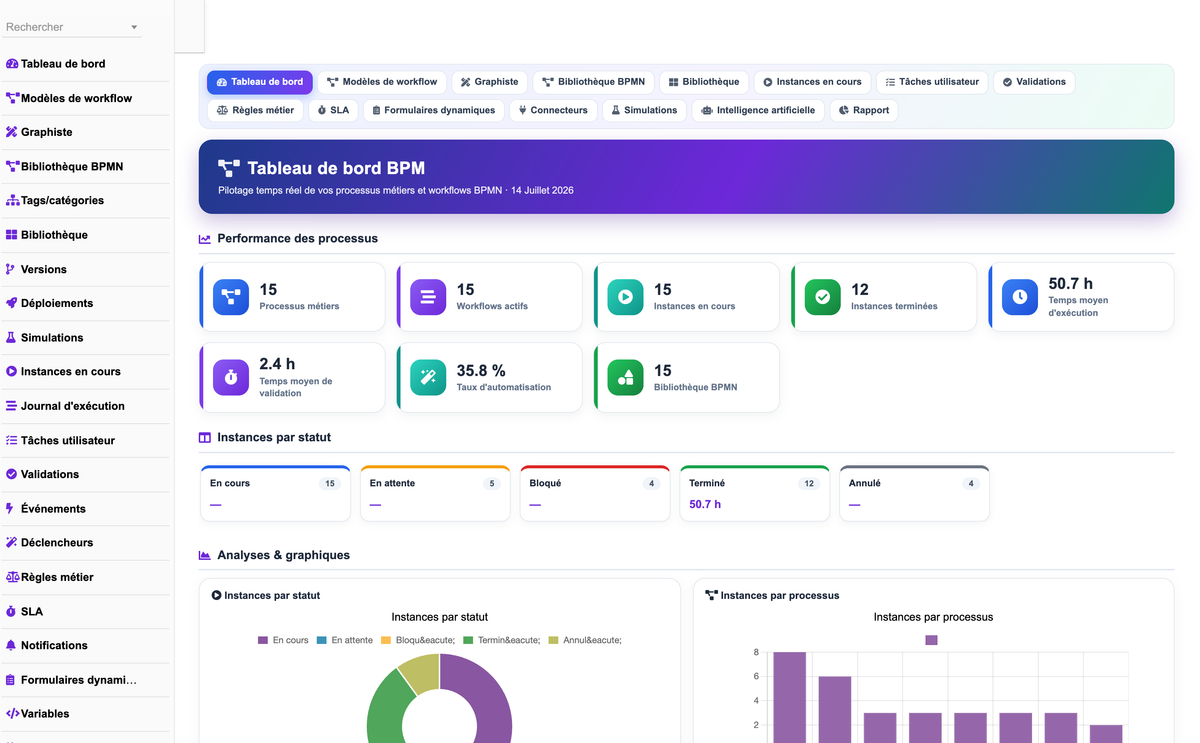Click the Bibliothèque BPMN sidebar icon
The height and width of the screenshot is (743, 1200).
(x=12, y=166)
